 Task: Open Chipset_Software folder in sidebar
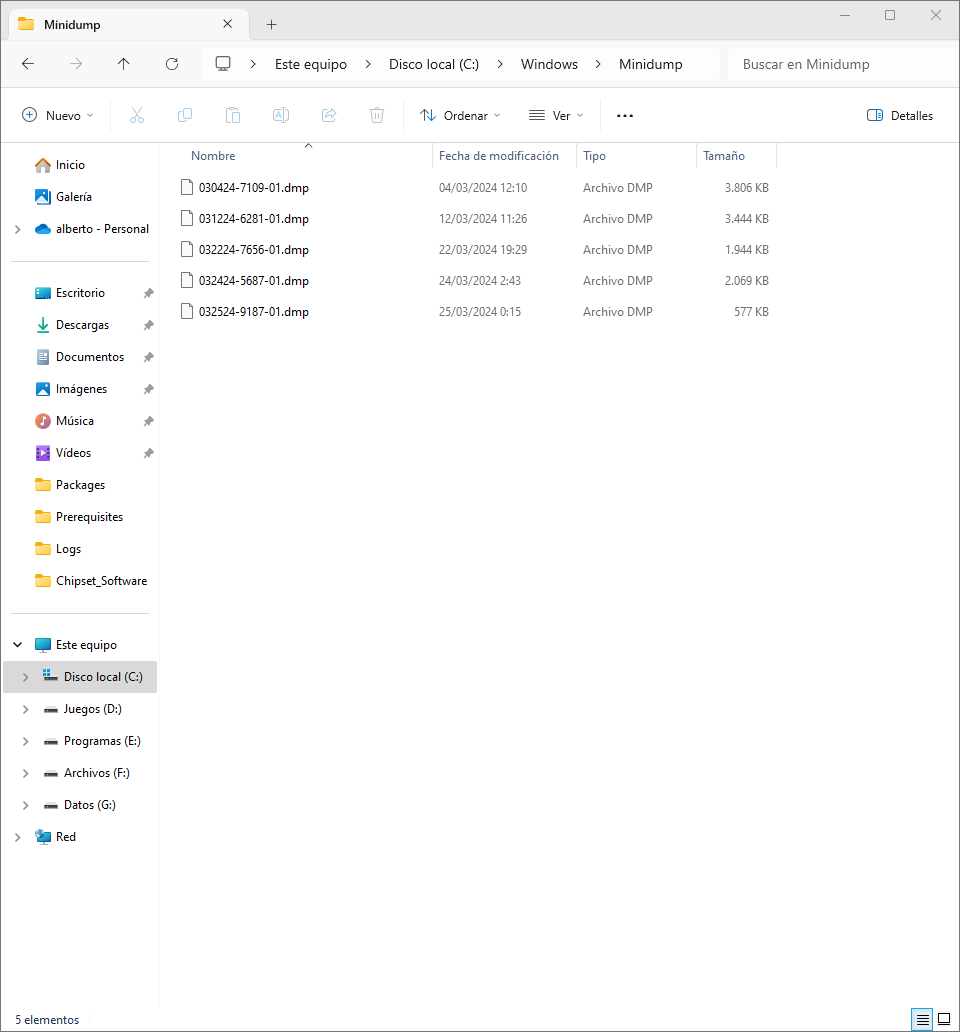91,580
